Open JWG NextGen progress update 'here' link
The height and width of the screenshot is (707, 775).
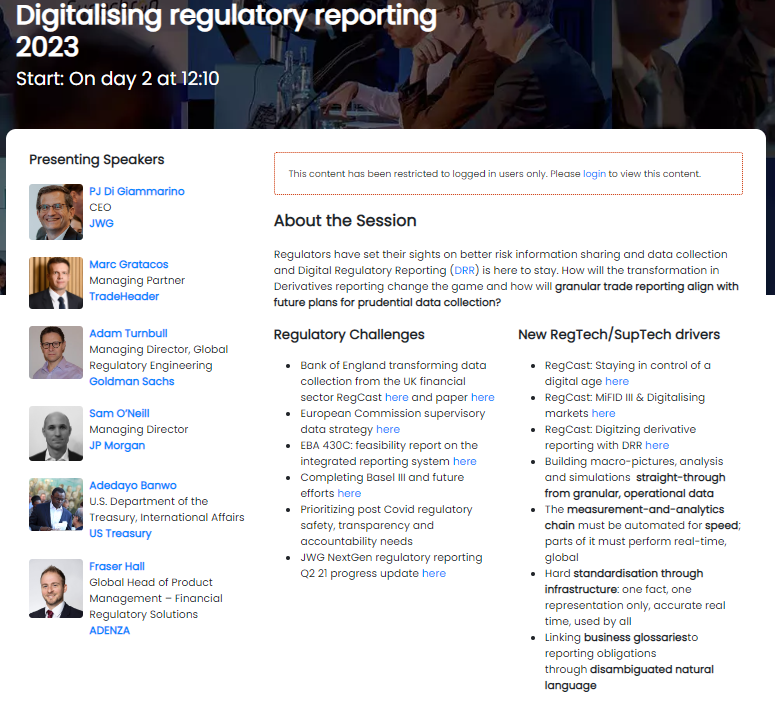click(434, 574)
